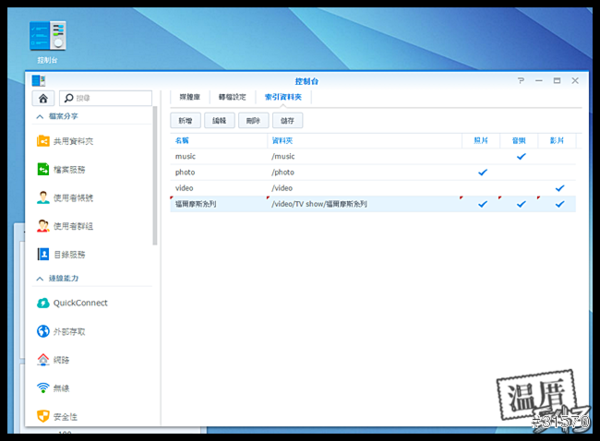Switch to the 媒體庫 tab

[x=189, y=97]
